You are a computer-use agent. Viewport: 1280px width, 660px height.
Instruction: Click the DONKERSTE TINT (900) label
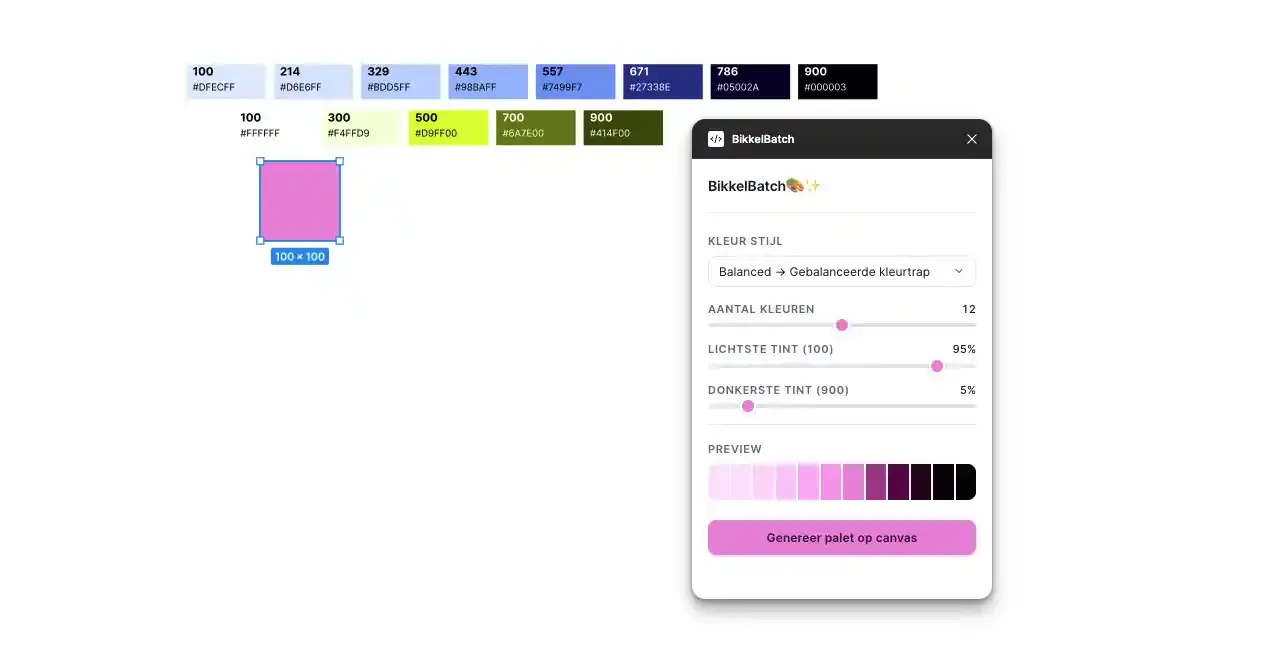[779, 390]
